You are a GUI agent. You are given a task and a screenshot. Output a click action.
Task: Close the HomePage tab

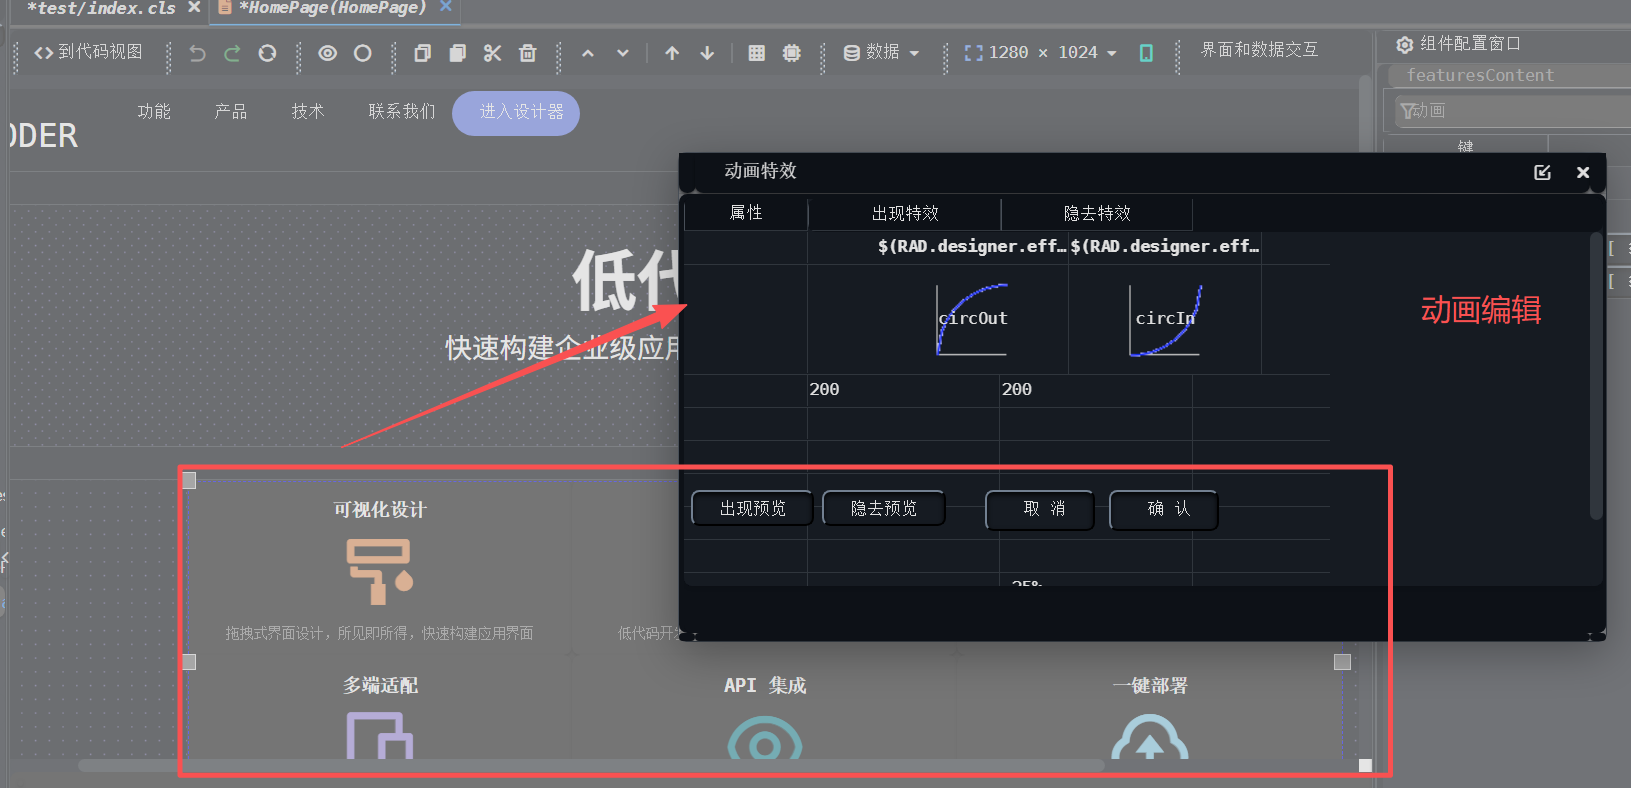click(446, 6)
